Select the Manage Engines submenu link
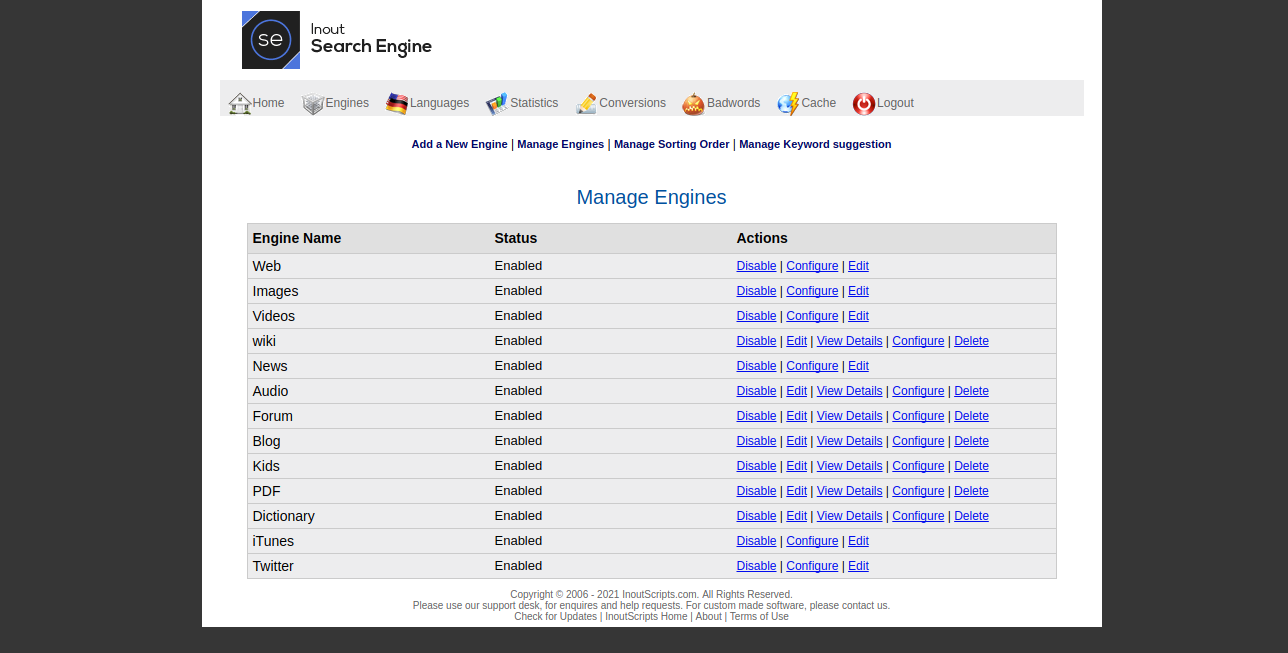 tap(560, 144)
